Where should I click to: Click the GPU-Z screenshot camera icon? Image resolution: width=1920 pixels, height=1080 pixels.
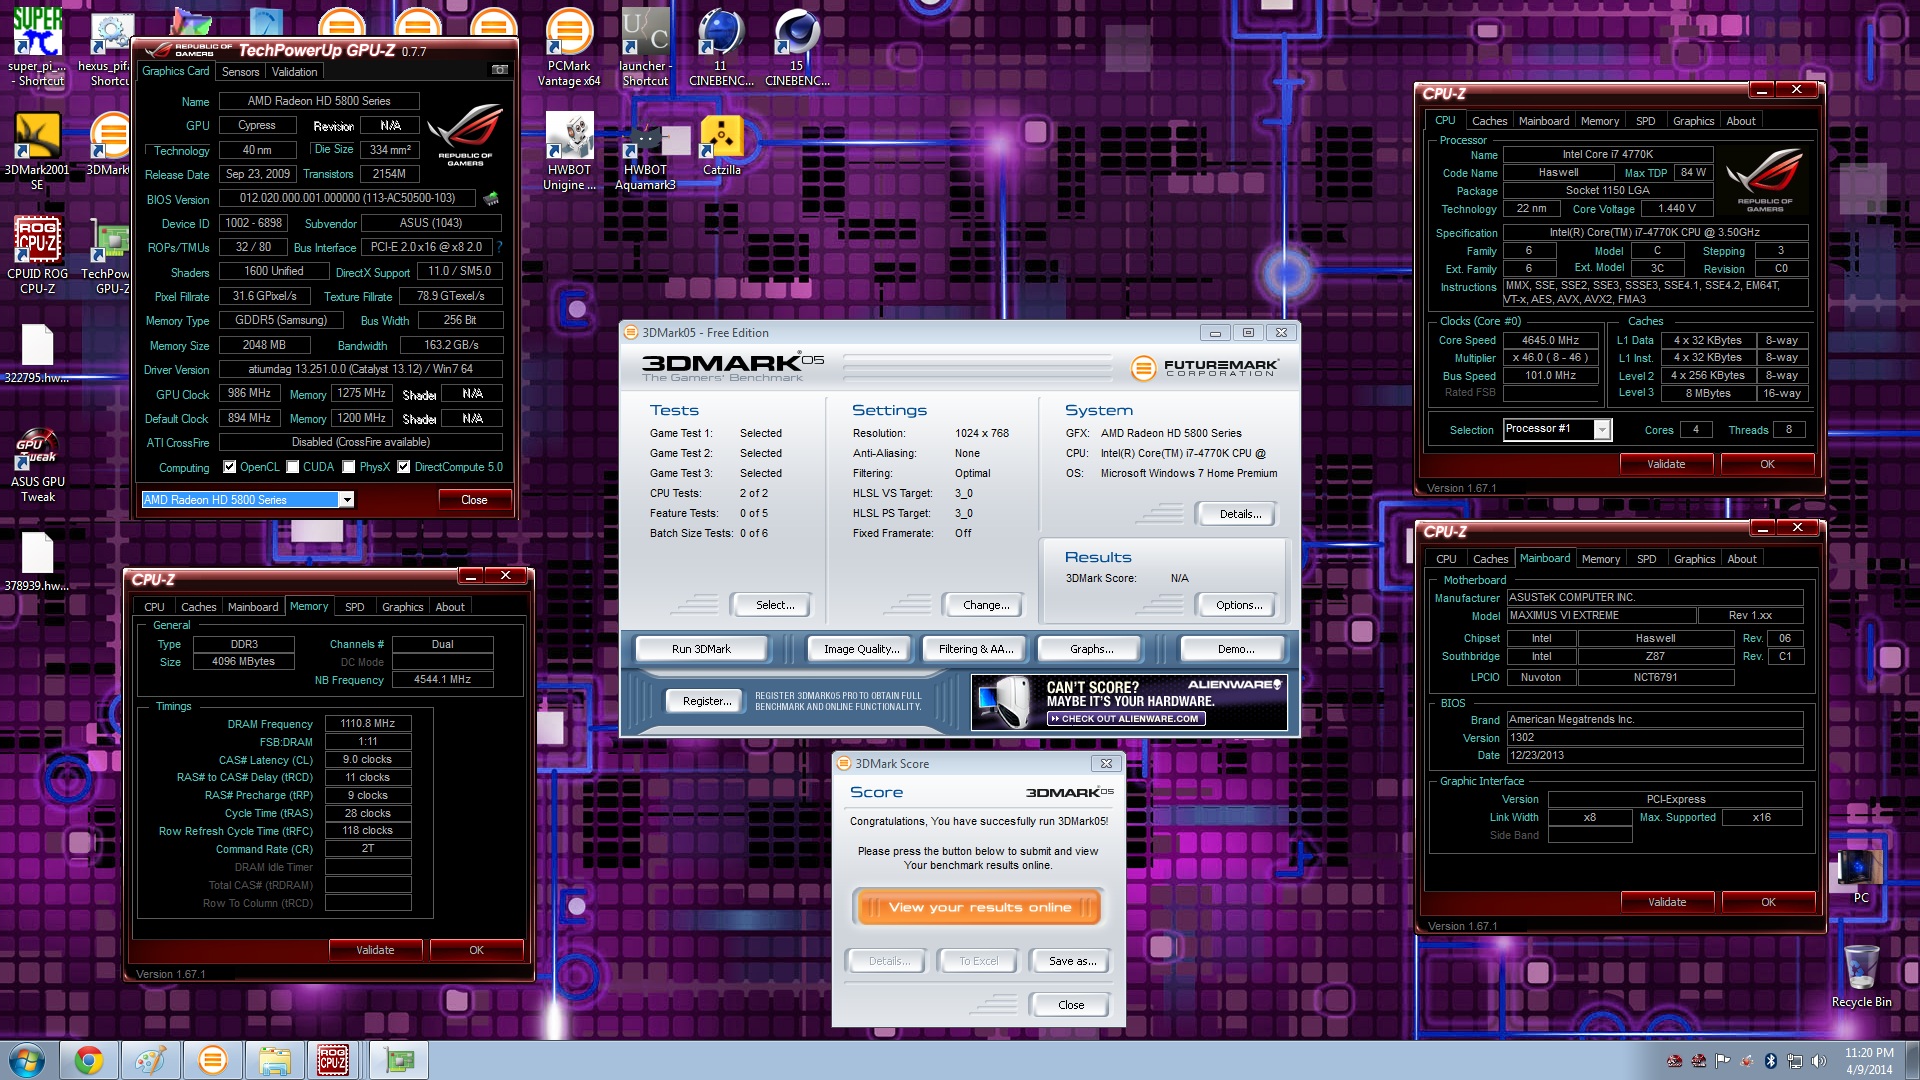[500, 70]
